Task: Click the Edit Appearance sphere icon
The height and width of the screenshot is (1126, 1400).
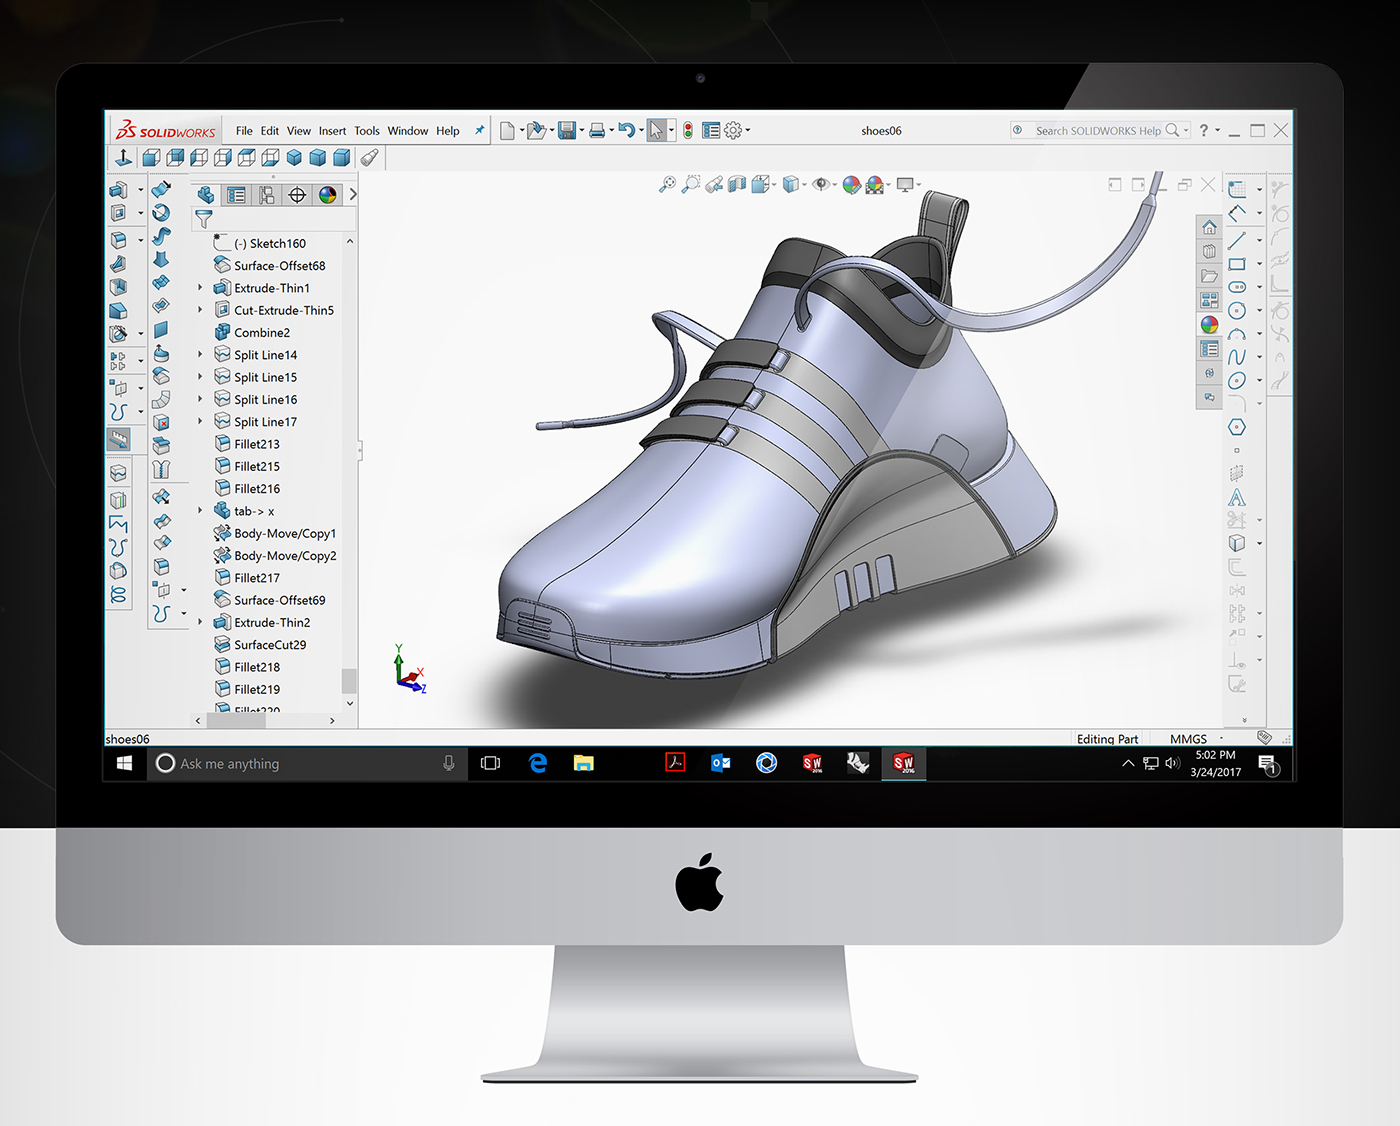Action: pos(852,185)
